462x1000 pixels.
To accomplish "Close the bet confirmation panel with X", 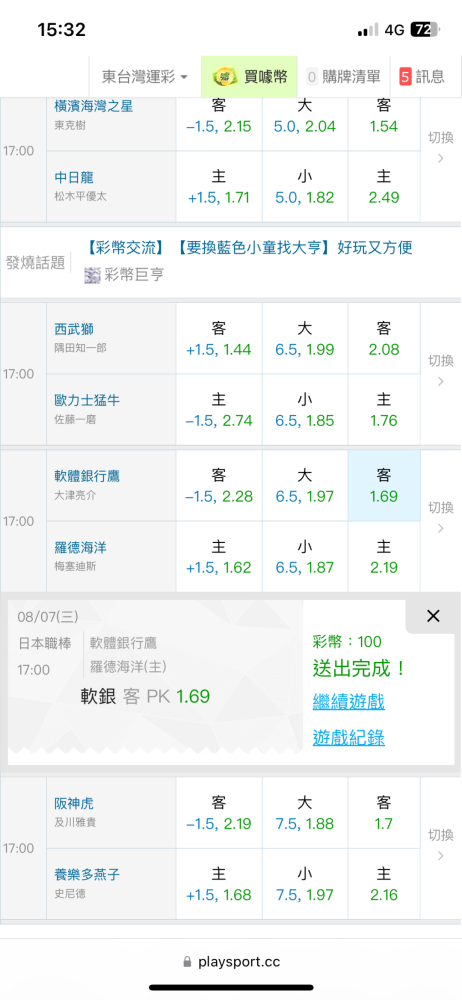I will pyautogui.click(x=433, y=616).
